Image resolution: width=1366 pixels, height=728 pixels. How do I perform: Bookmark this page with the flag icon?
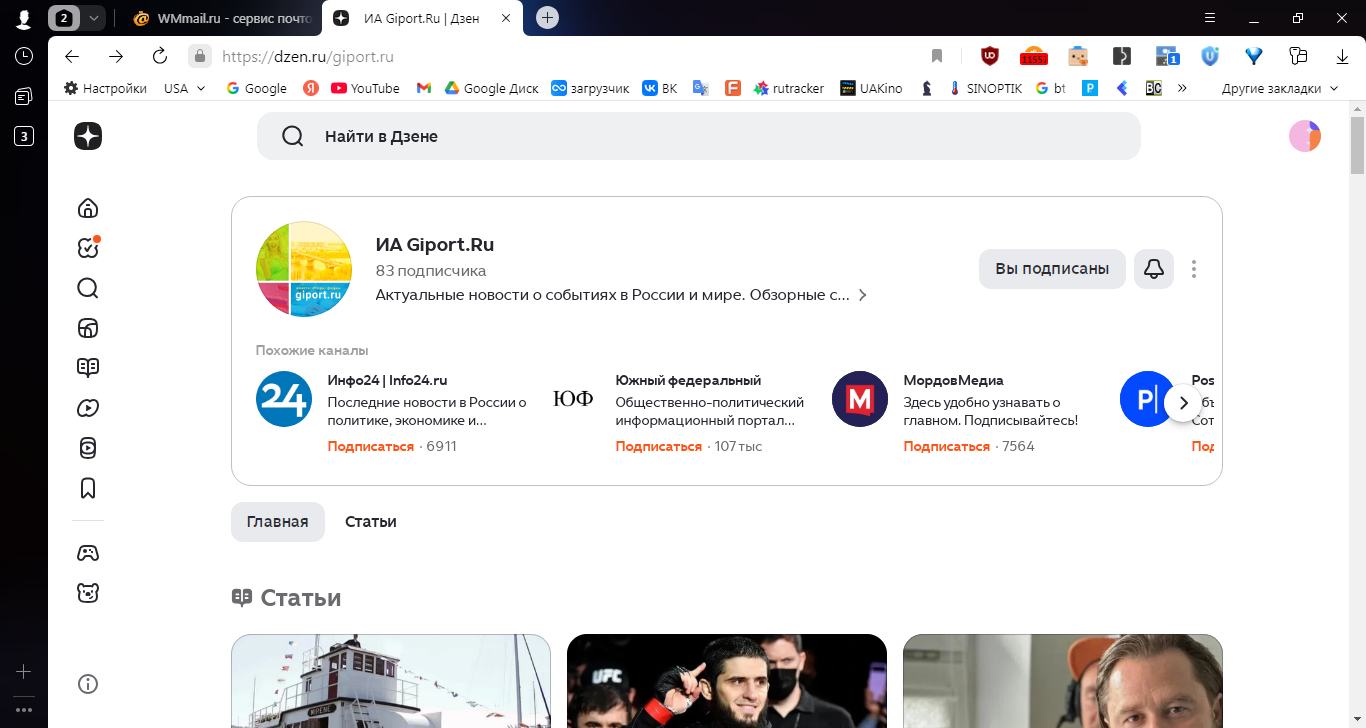pyautogui.click(x=937, y=56)
